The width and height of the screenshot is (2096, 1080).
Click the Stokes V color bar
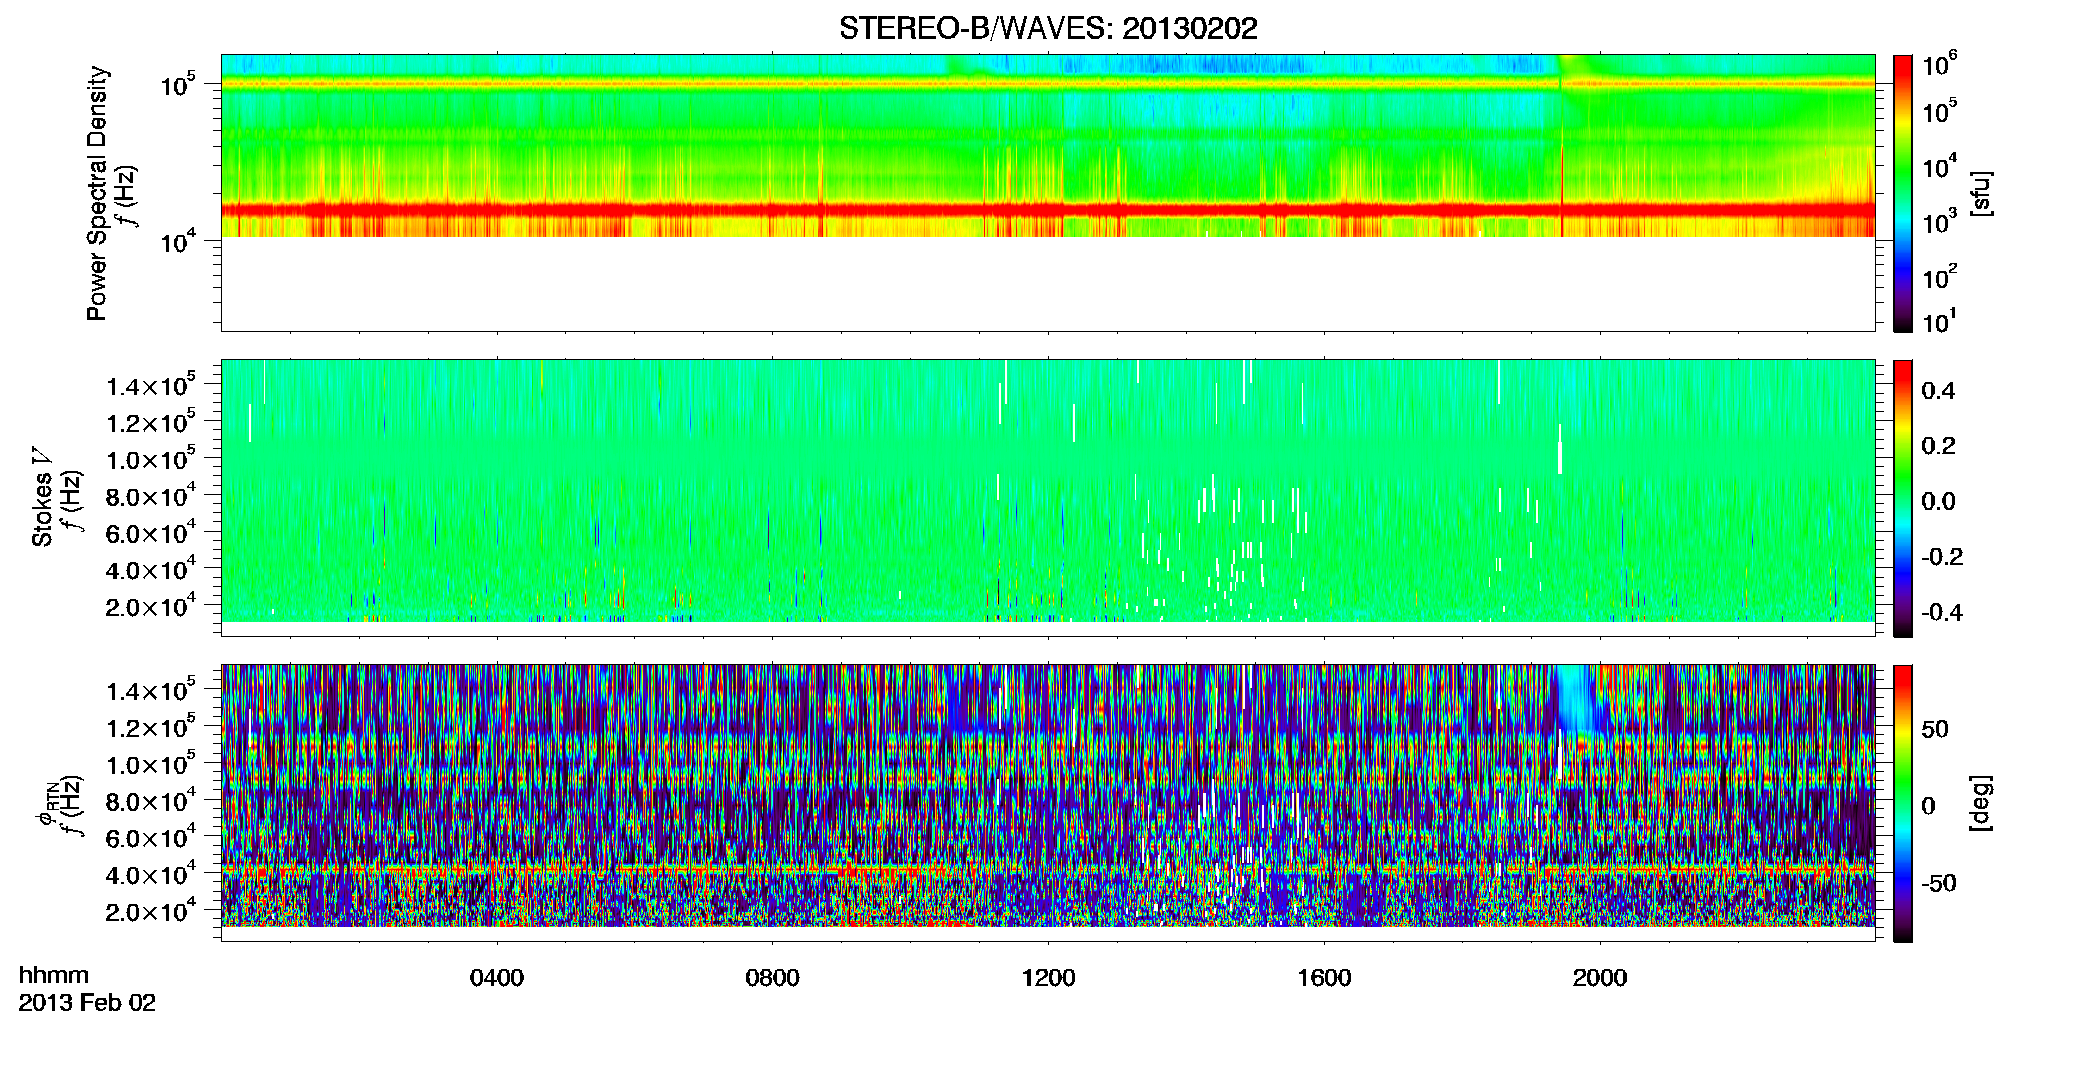pos(1903,498)
